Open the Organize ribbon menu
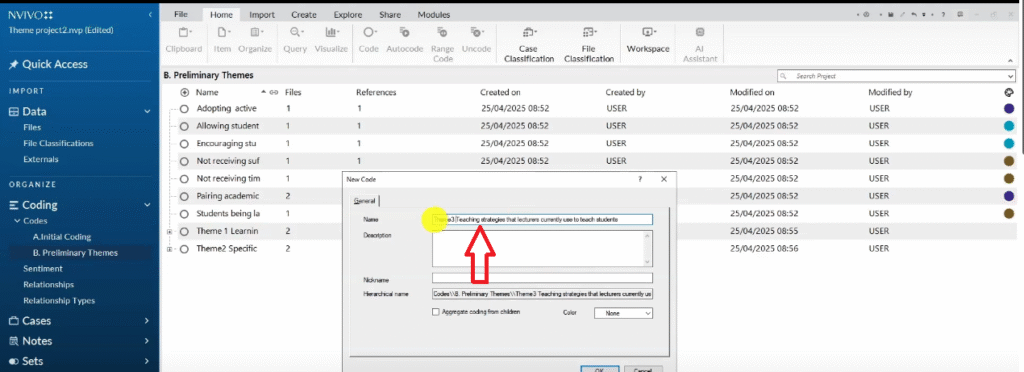The image size is (1024, 372). click(255, 39)
